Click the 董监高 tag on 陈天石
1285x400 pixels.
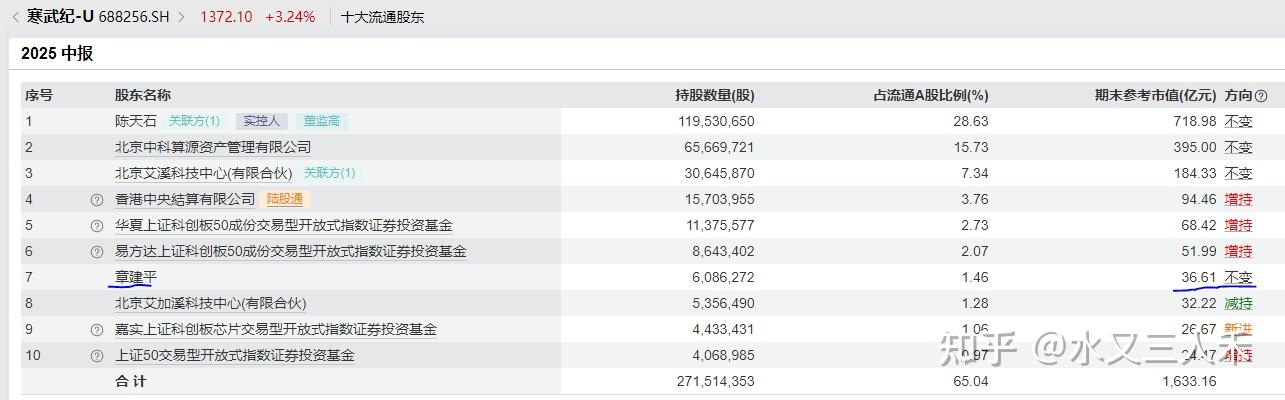pos(322,121)
